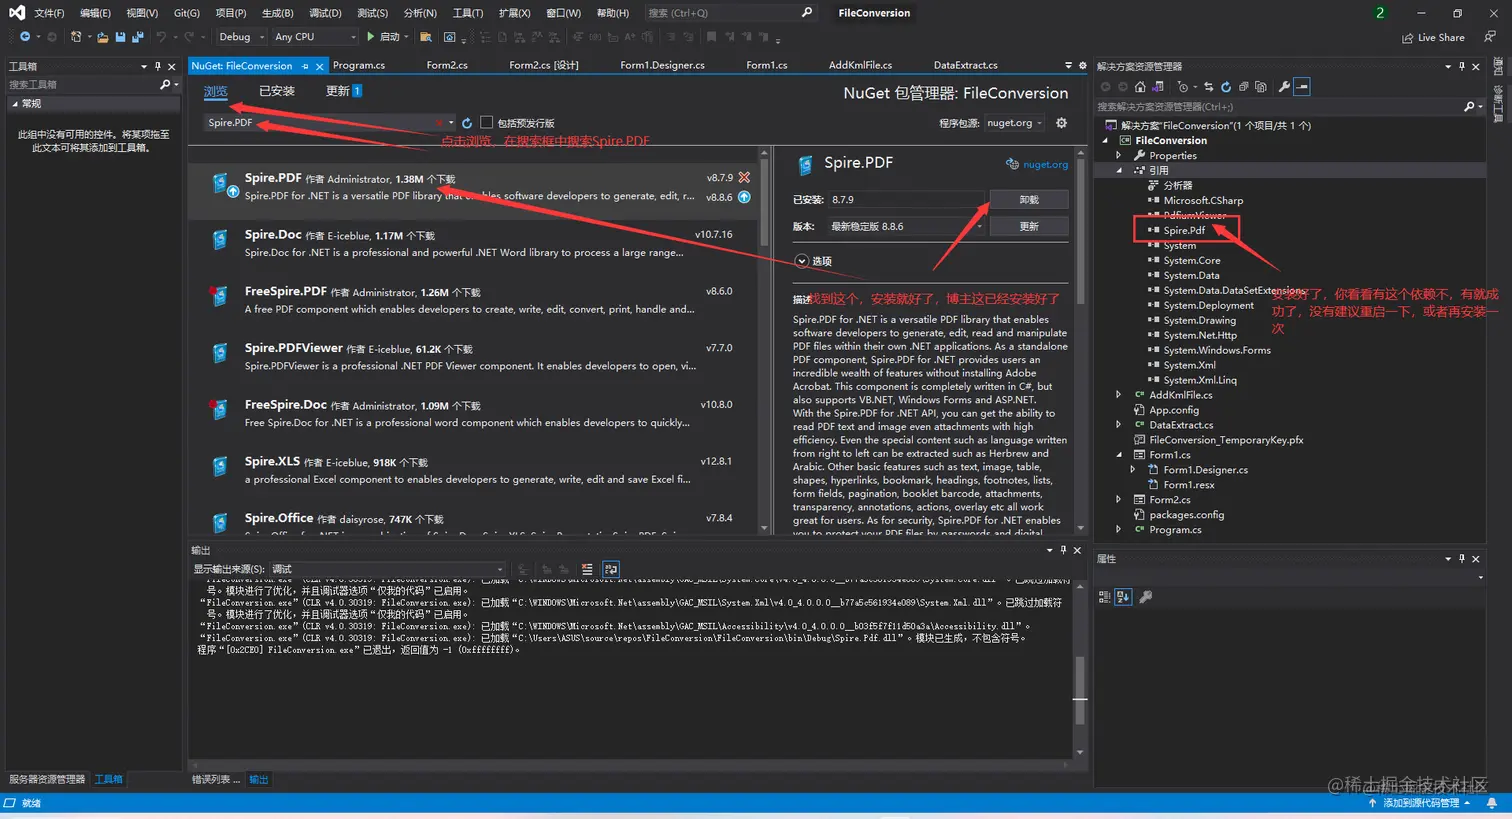This screenshot has height=819, width=1512.
Task: Click the Preview Selected Items icon
Action: click(1302, 87)
